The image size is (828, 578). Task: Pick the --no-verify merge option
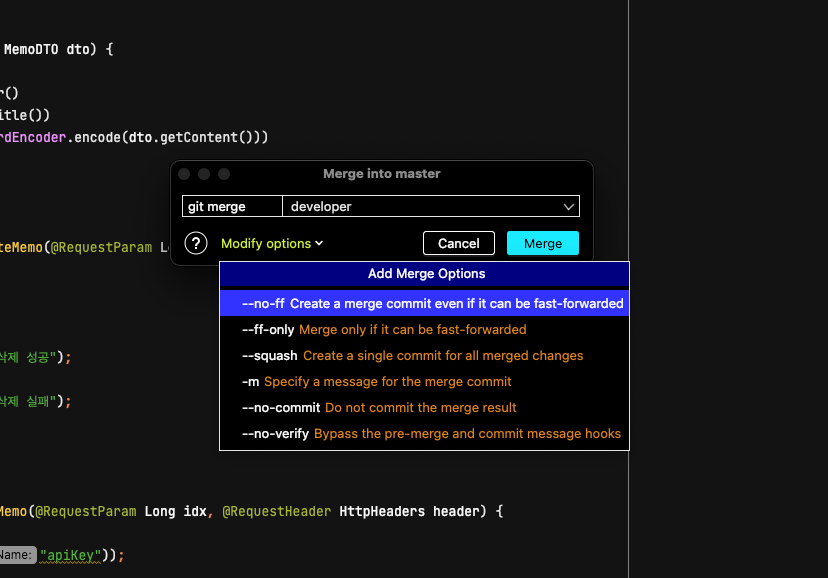coord(424,433)
